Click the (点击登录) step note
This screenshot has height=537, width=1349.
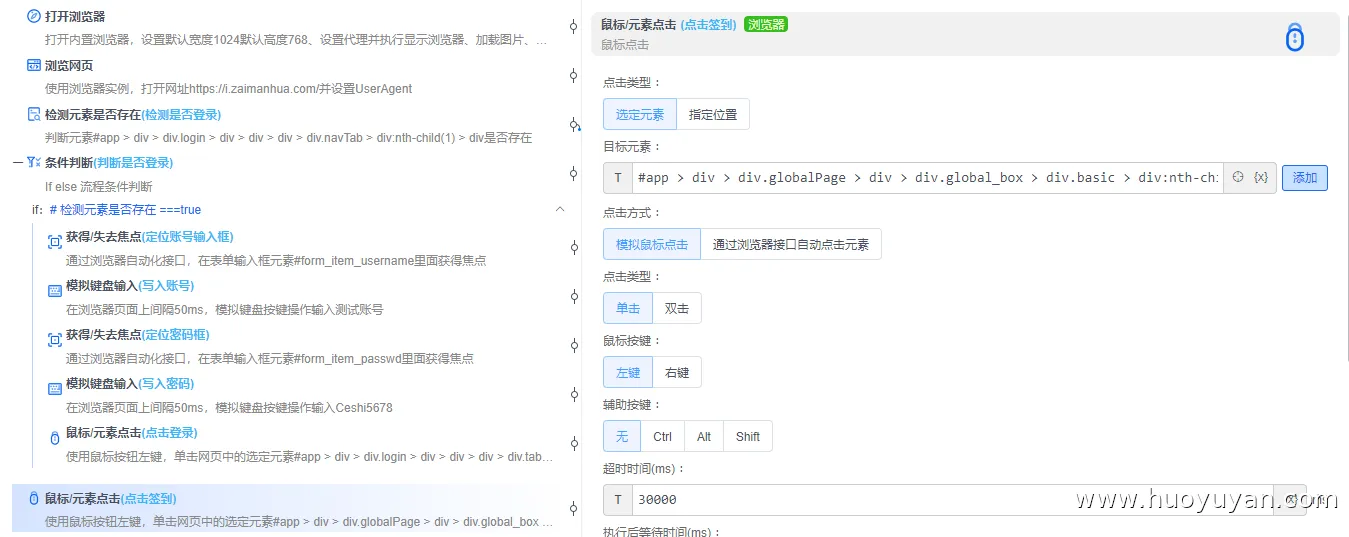pyautogui.click(x=170, y=432)
